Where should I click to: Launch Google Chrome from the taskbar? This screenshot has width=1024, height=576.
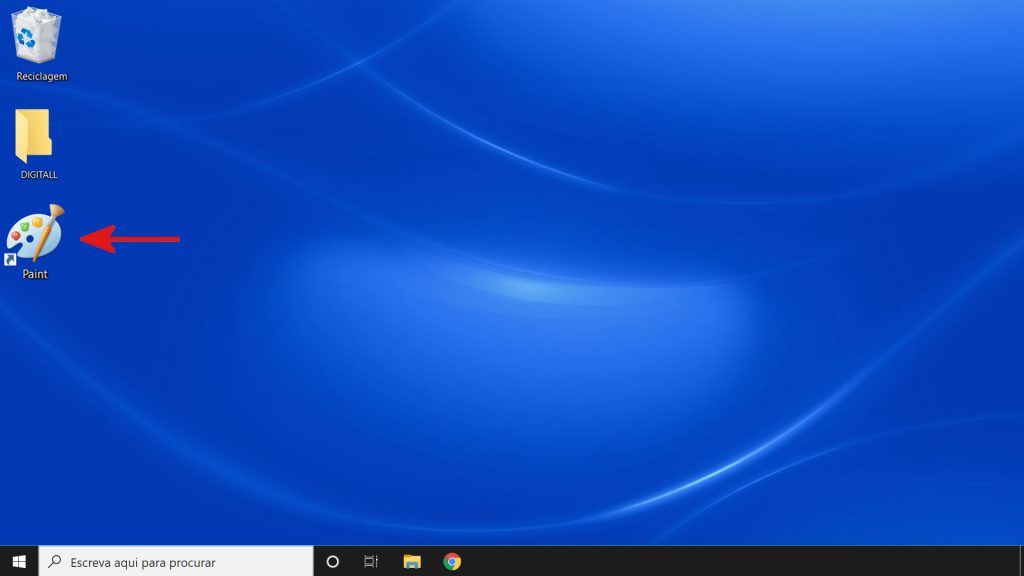(x=452, y=562)
